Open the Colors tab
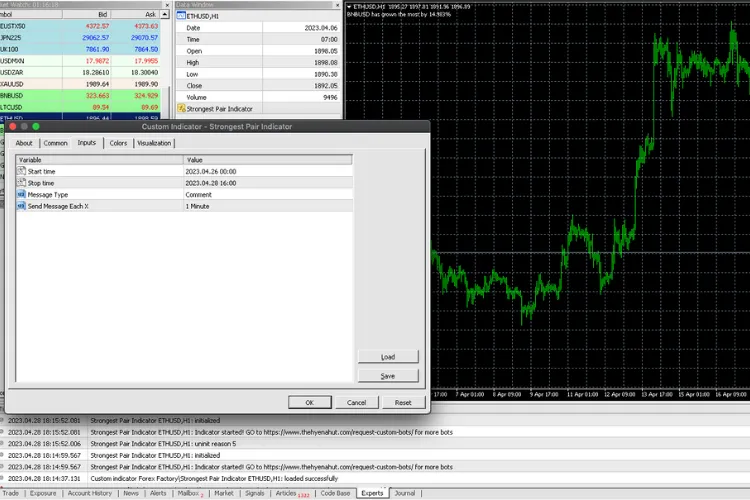750x500 pixels. [118, 143]
